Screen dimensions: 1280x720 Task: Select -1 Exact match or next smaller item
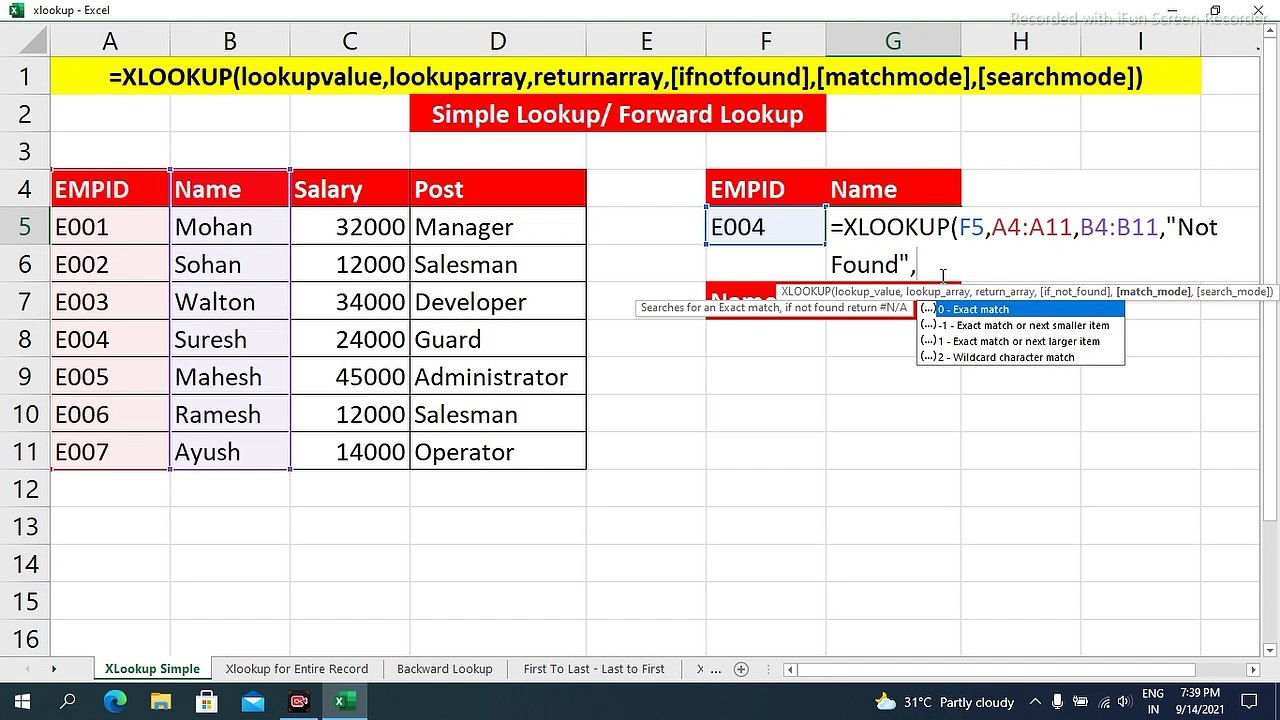tap(1021, 325)
